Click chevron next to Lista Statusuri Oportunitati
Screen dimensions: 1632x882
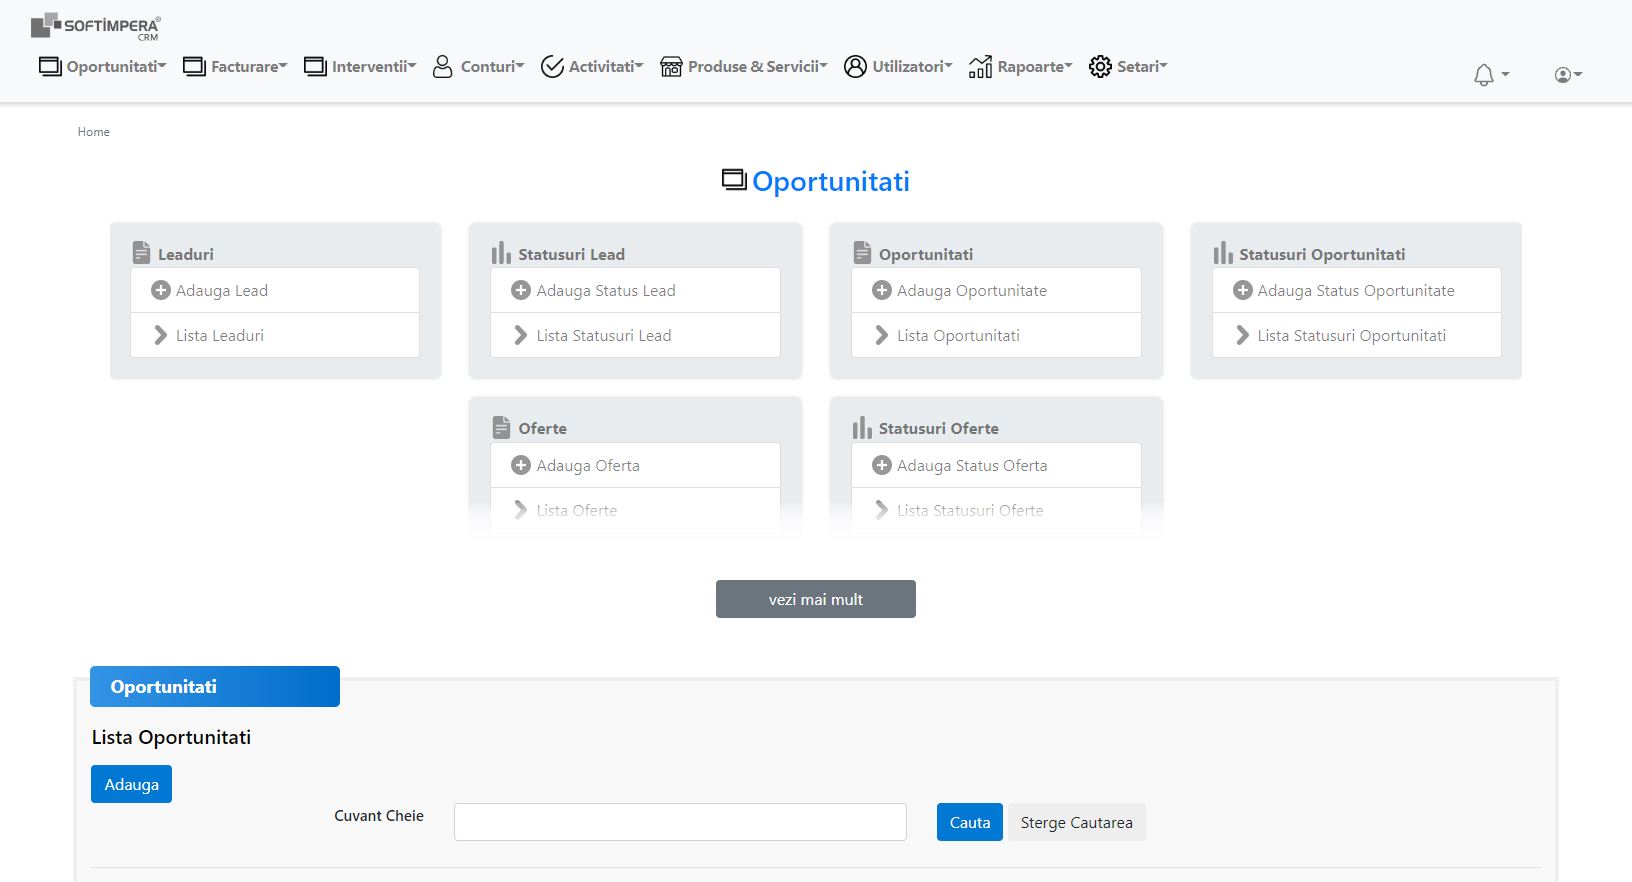point(1242,335)
